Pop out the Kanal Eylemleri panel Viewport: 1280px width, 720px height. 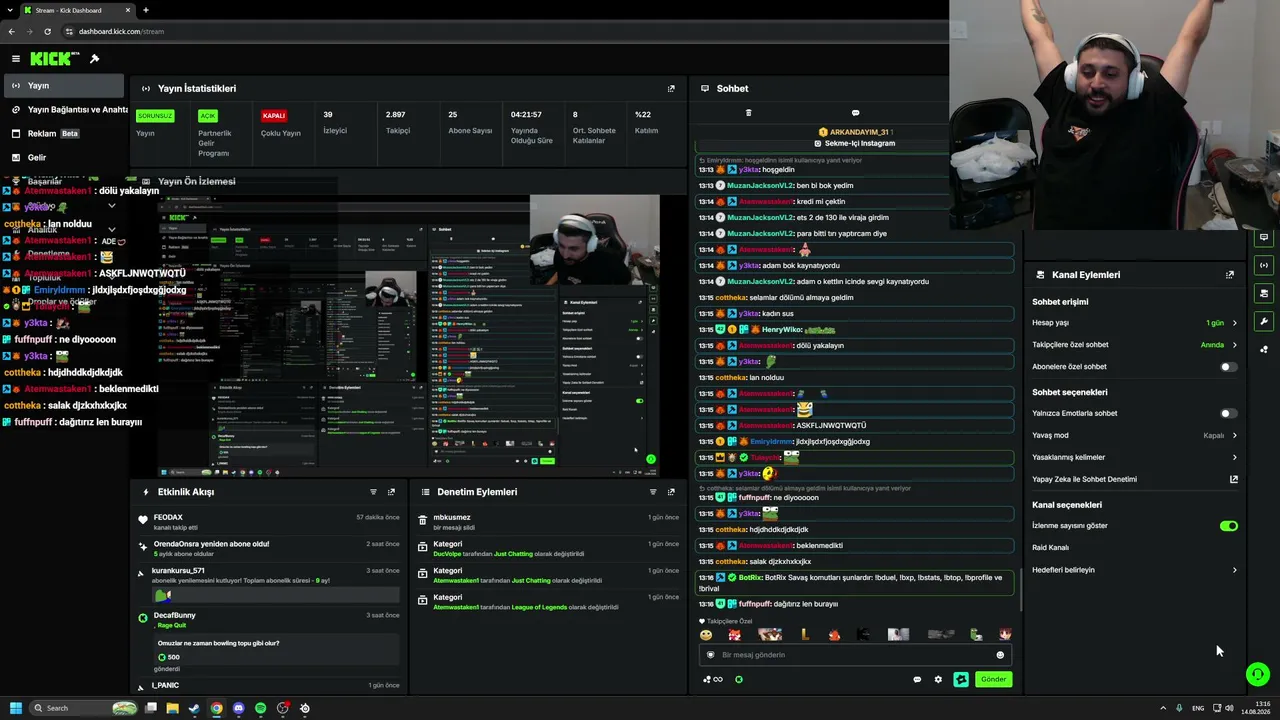(1230, 274)
